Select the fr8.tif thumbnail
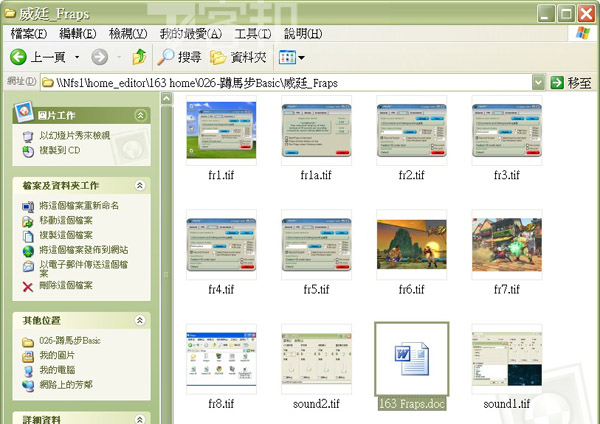 221,359
